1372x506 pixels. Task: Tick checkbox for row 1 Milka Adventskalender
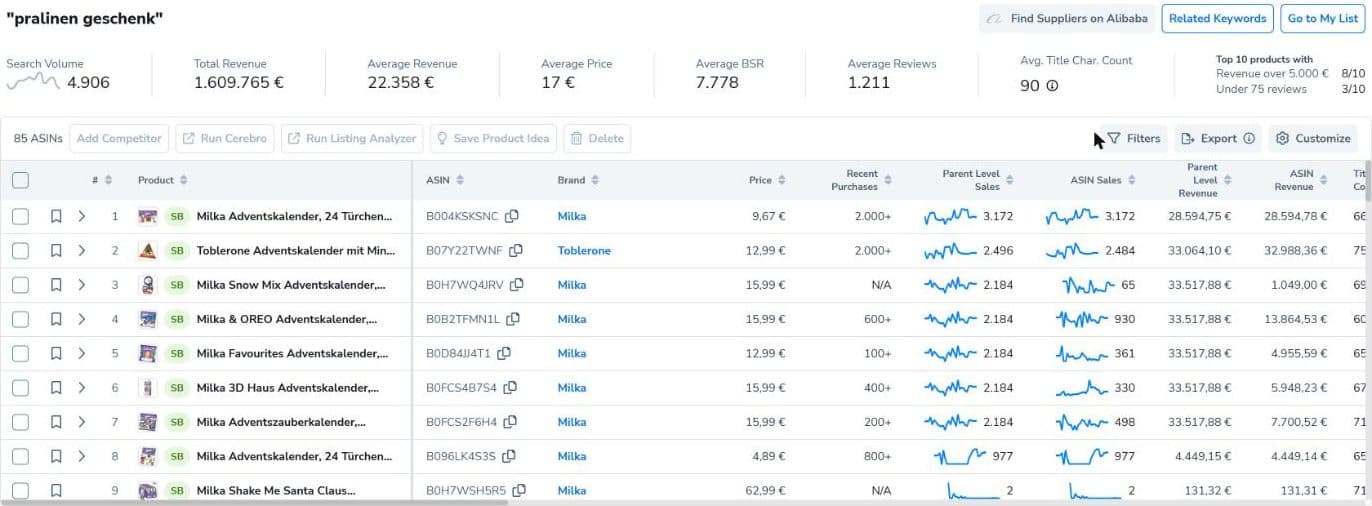(20, 216)
